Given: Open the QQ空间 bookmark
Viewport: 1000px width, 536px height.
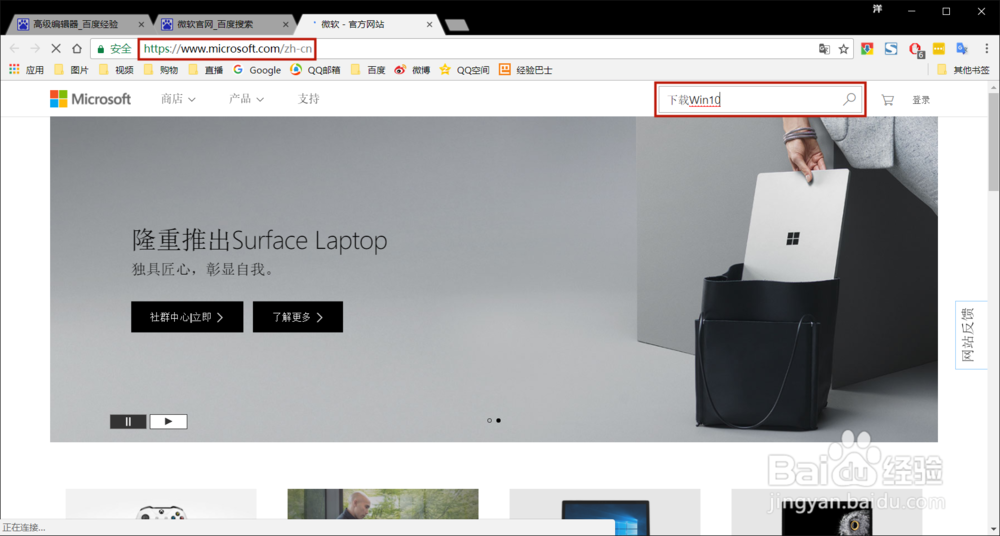Looking at the screenshot, I should pyautogui.click(x=464, y=70).
